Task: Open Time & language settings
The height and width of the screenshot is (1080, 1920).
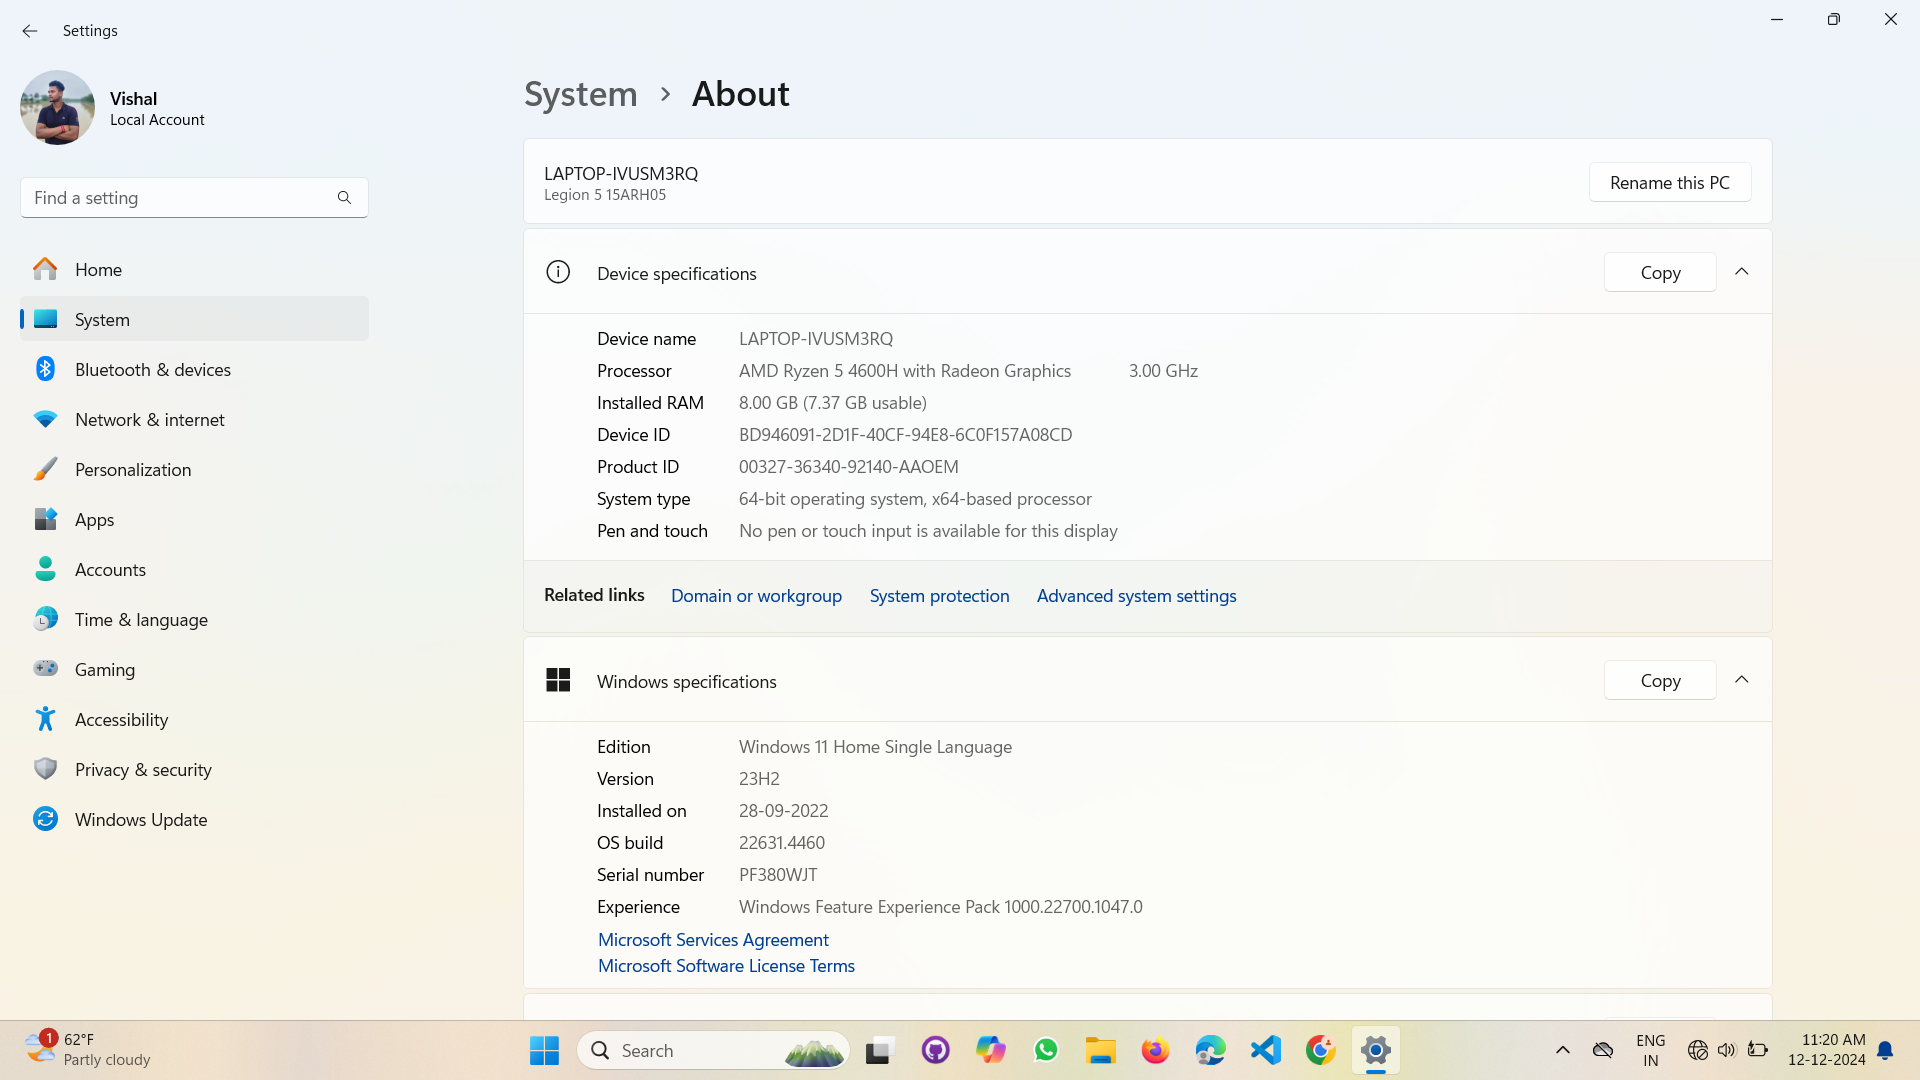Action: point(194,620)
